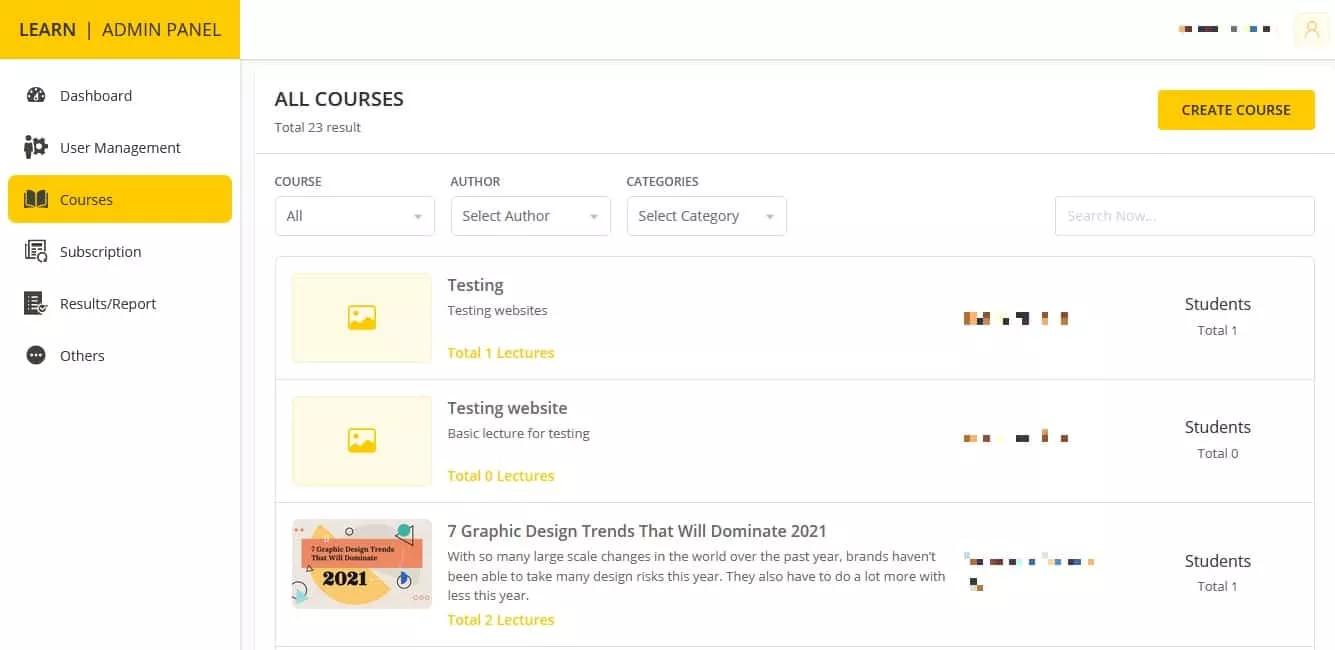The image size is (1335, 650).
Task: Click the Courses open-book icon
Action: 36,200
